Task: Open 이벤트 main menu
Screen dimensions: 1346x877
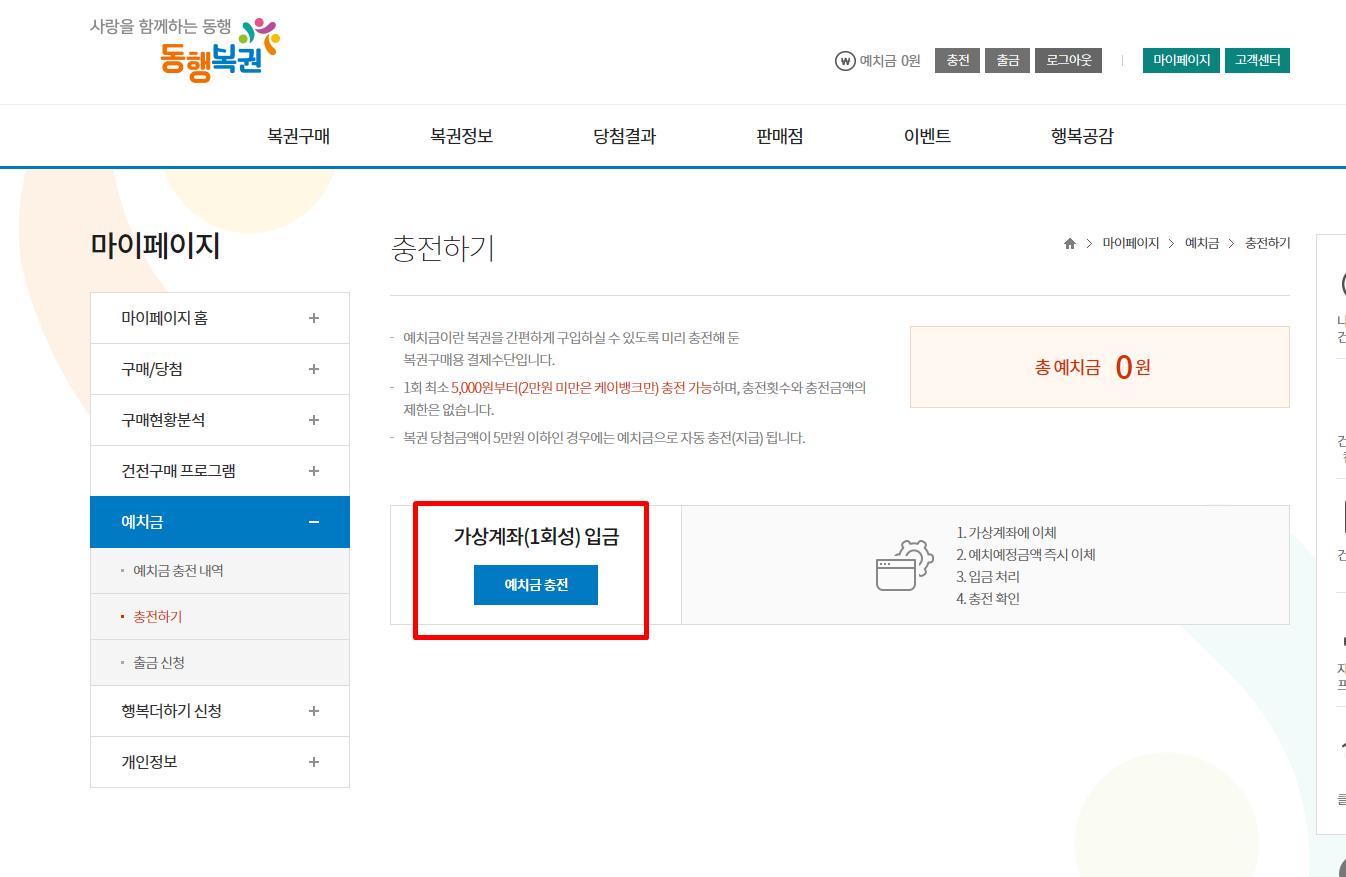Action: [x=927, y=137]
